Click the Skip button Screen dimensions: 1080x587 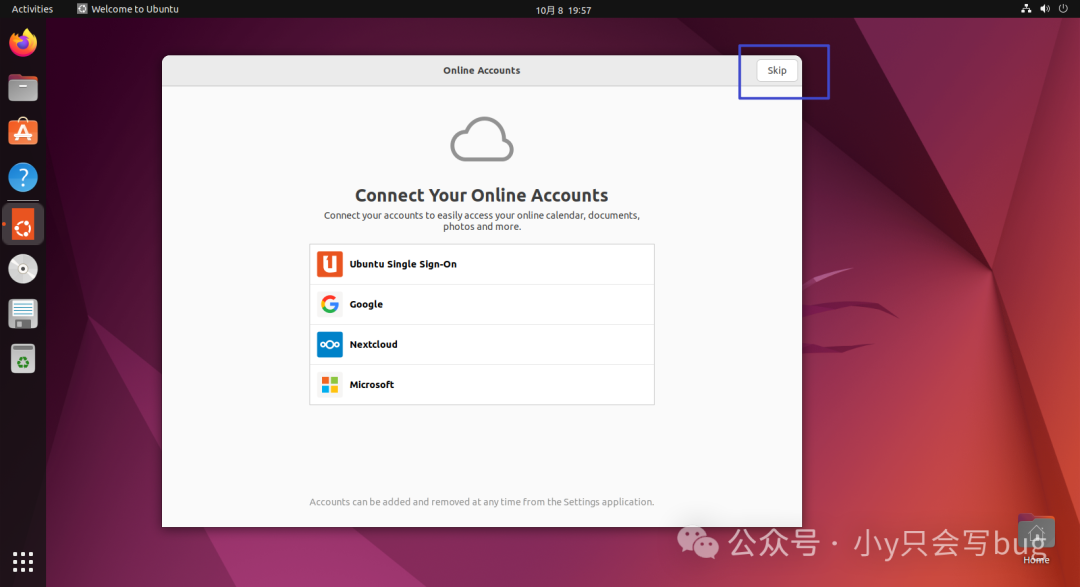coord(777,70)
